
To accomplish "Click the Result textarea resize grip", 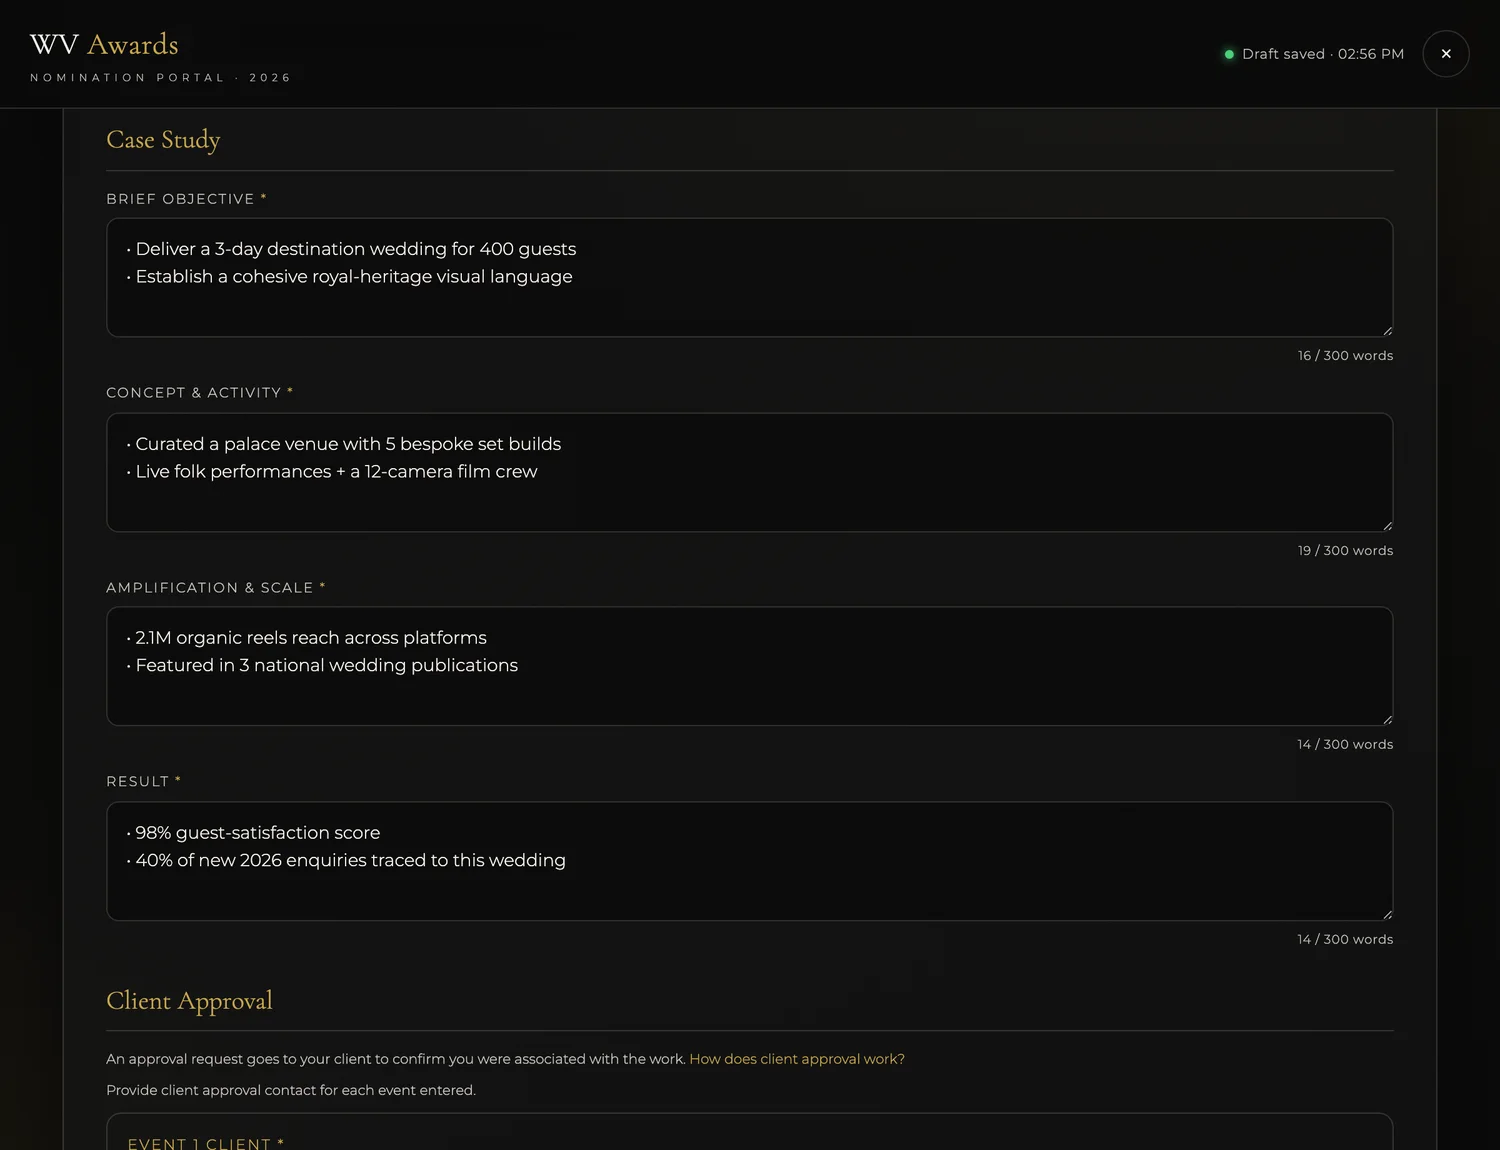I will (x=1387, y=915).
